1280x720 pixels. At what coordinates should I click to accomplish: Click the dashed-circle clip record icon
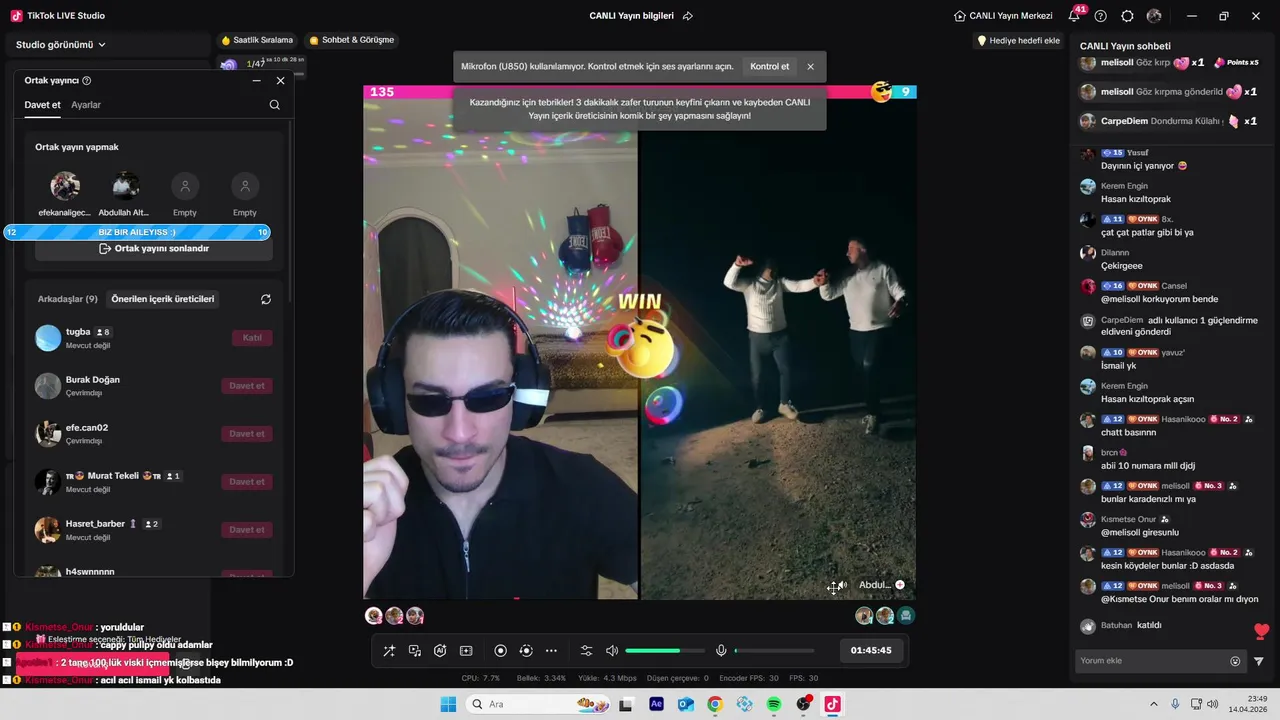point(526,651)
